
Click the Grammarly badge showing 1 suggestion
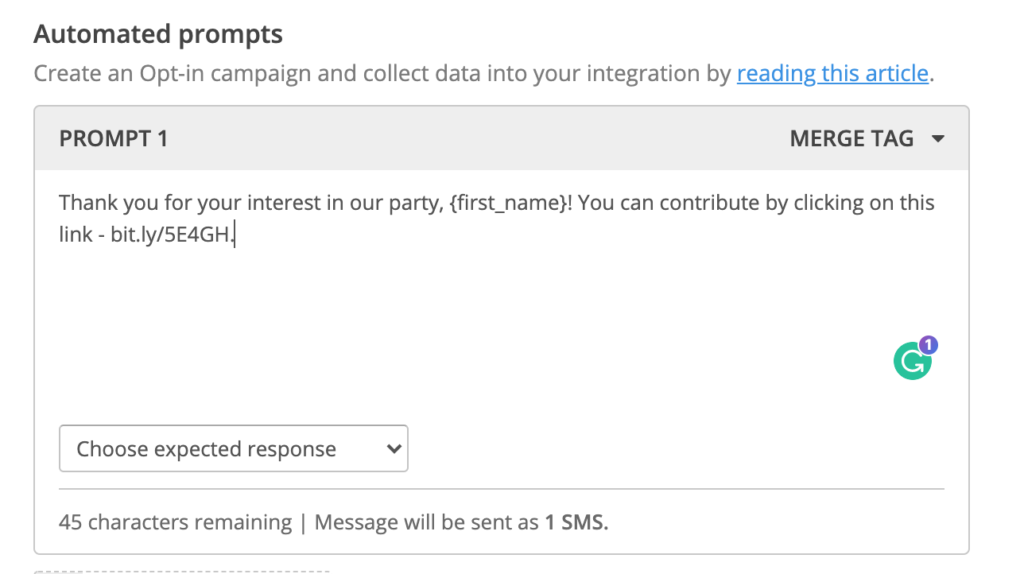tap(928, 344)
